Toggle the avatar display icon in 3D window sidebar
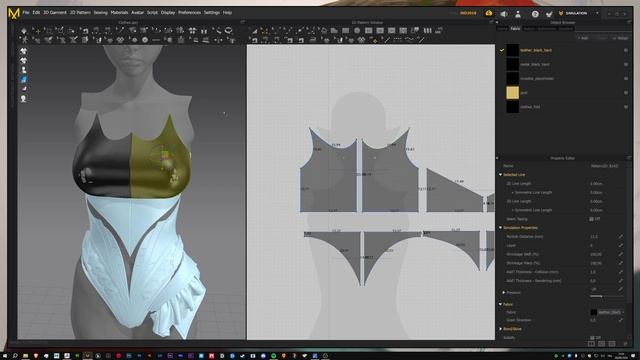The width and height of the screenshot is (640, 360). tap(24, 70)
